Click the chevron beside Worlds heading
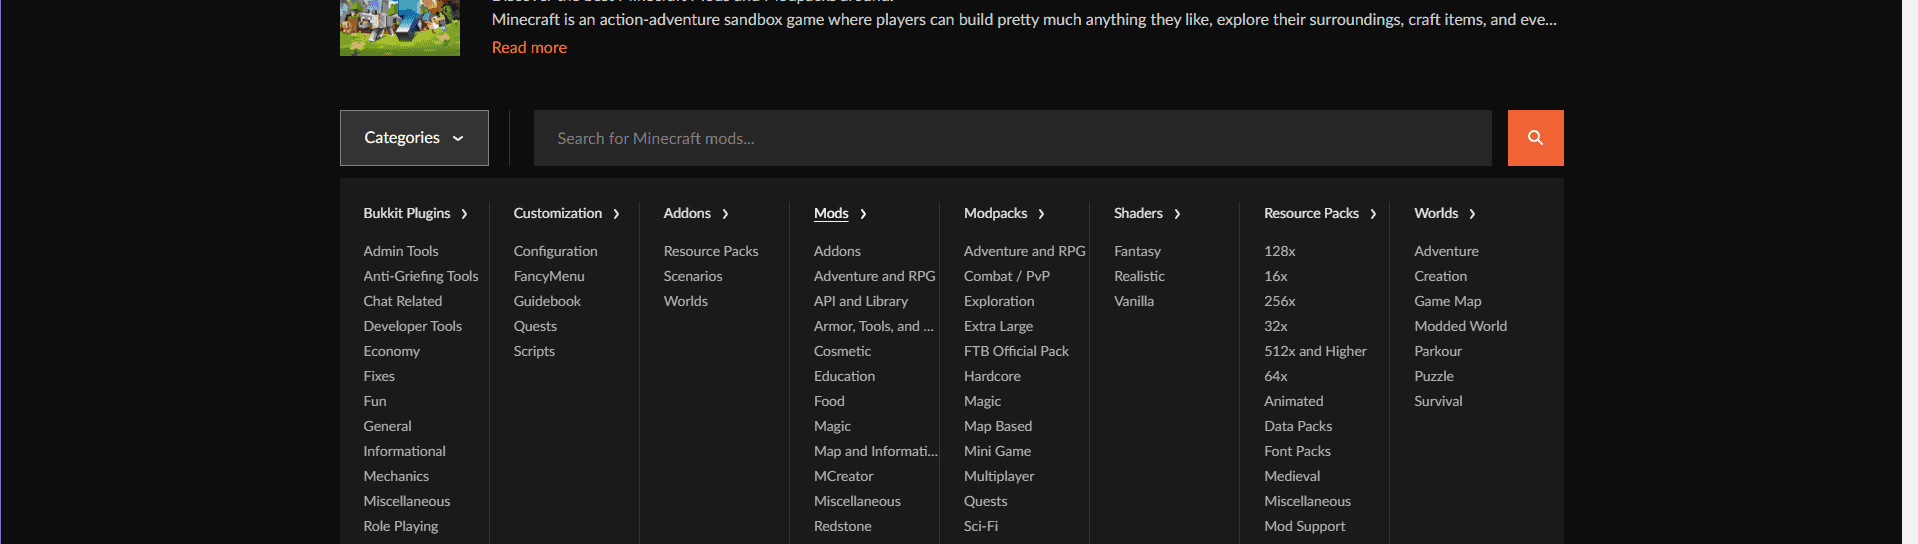1918x544 pixels. (1472, 214)
